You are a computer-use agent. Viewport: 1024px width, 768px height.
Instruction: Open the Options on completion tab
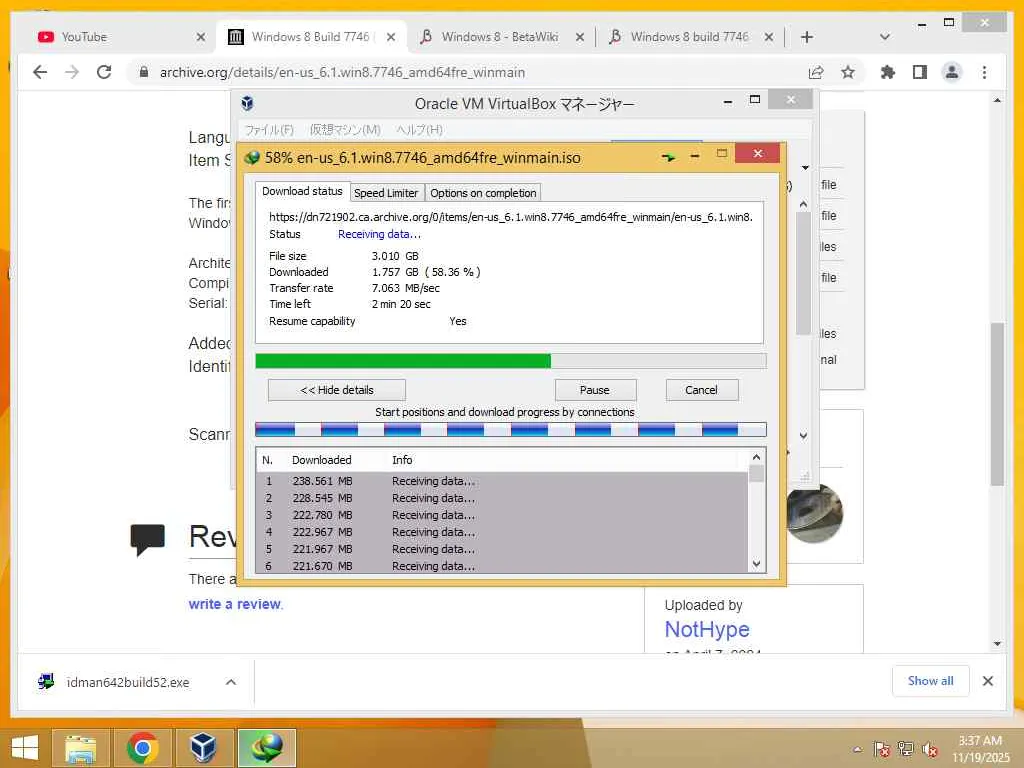coord(483,193)
